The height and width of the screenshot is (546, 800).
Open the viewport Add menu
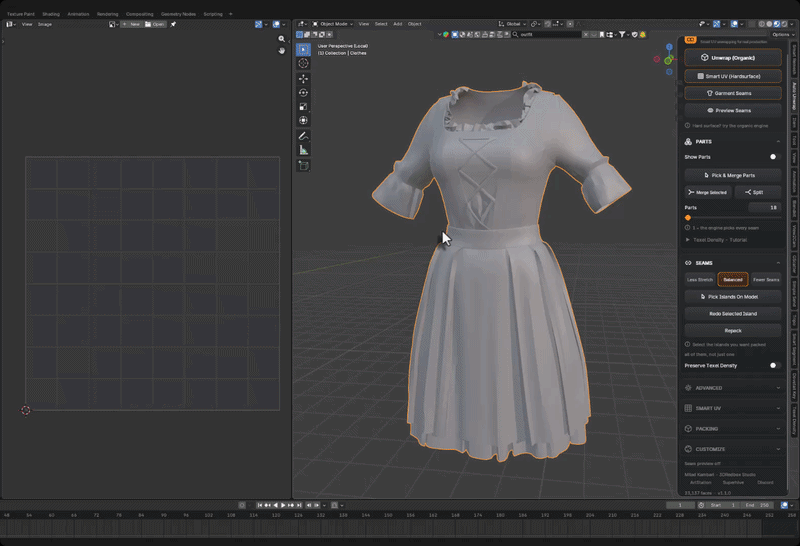point(397,24)
